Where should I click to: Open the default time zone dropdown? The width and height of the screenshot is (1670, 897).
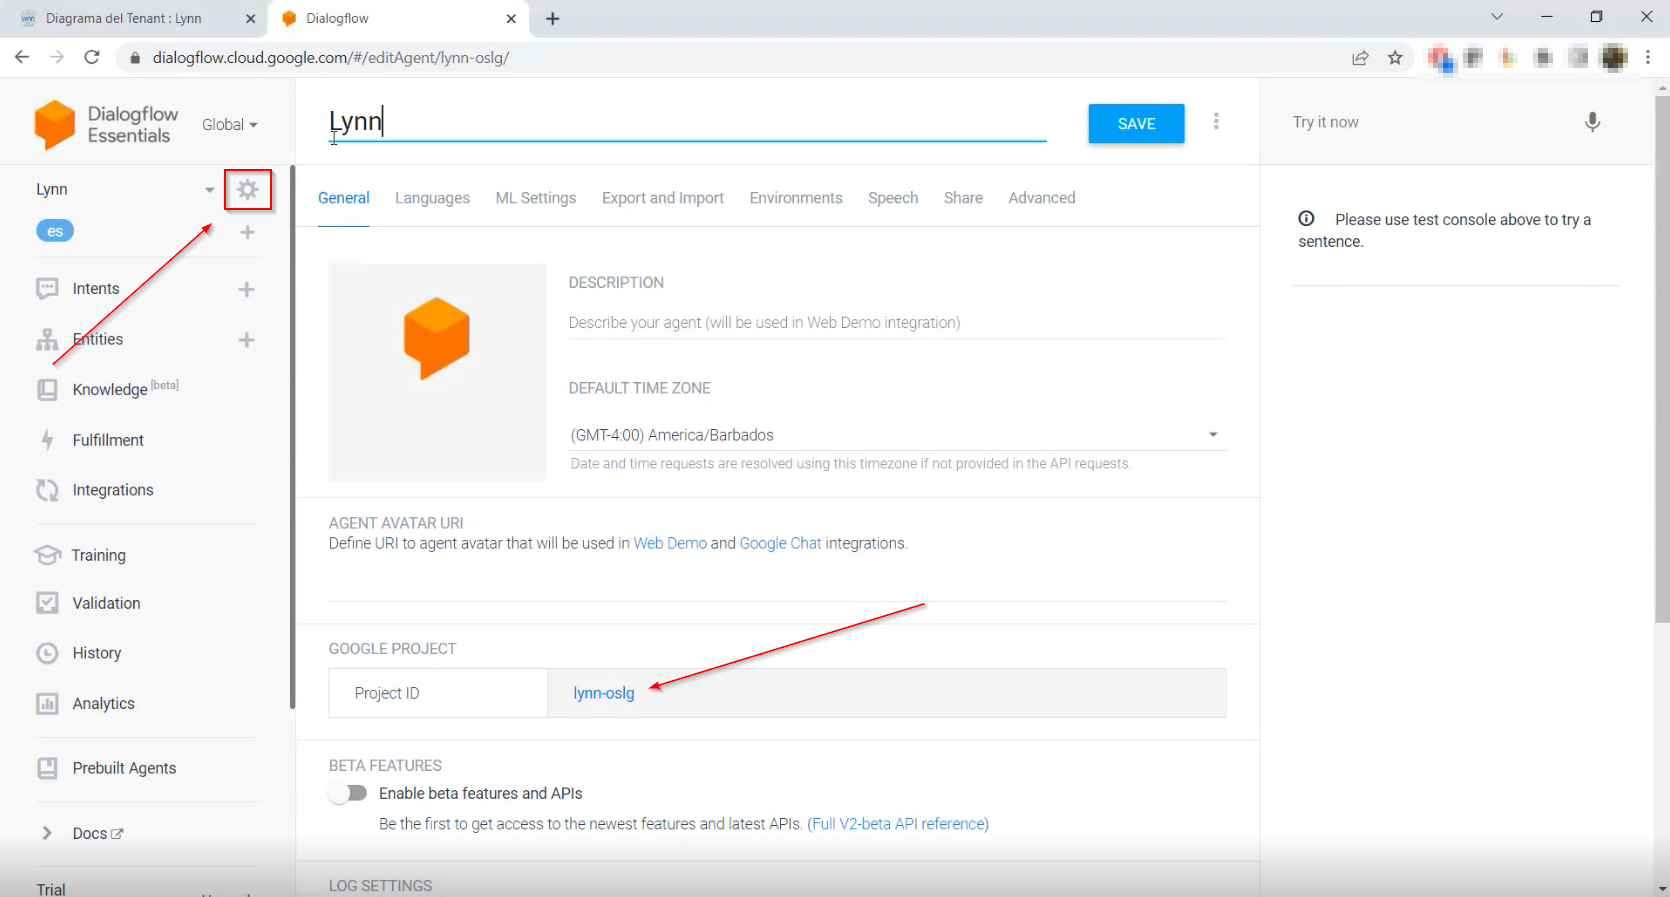(x=897, y=435)
